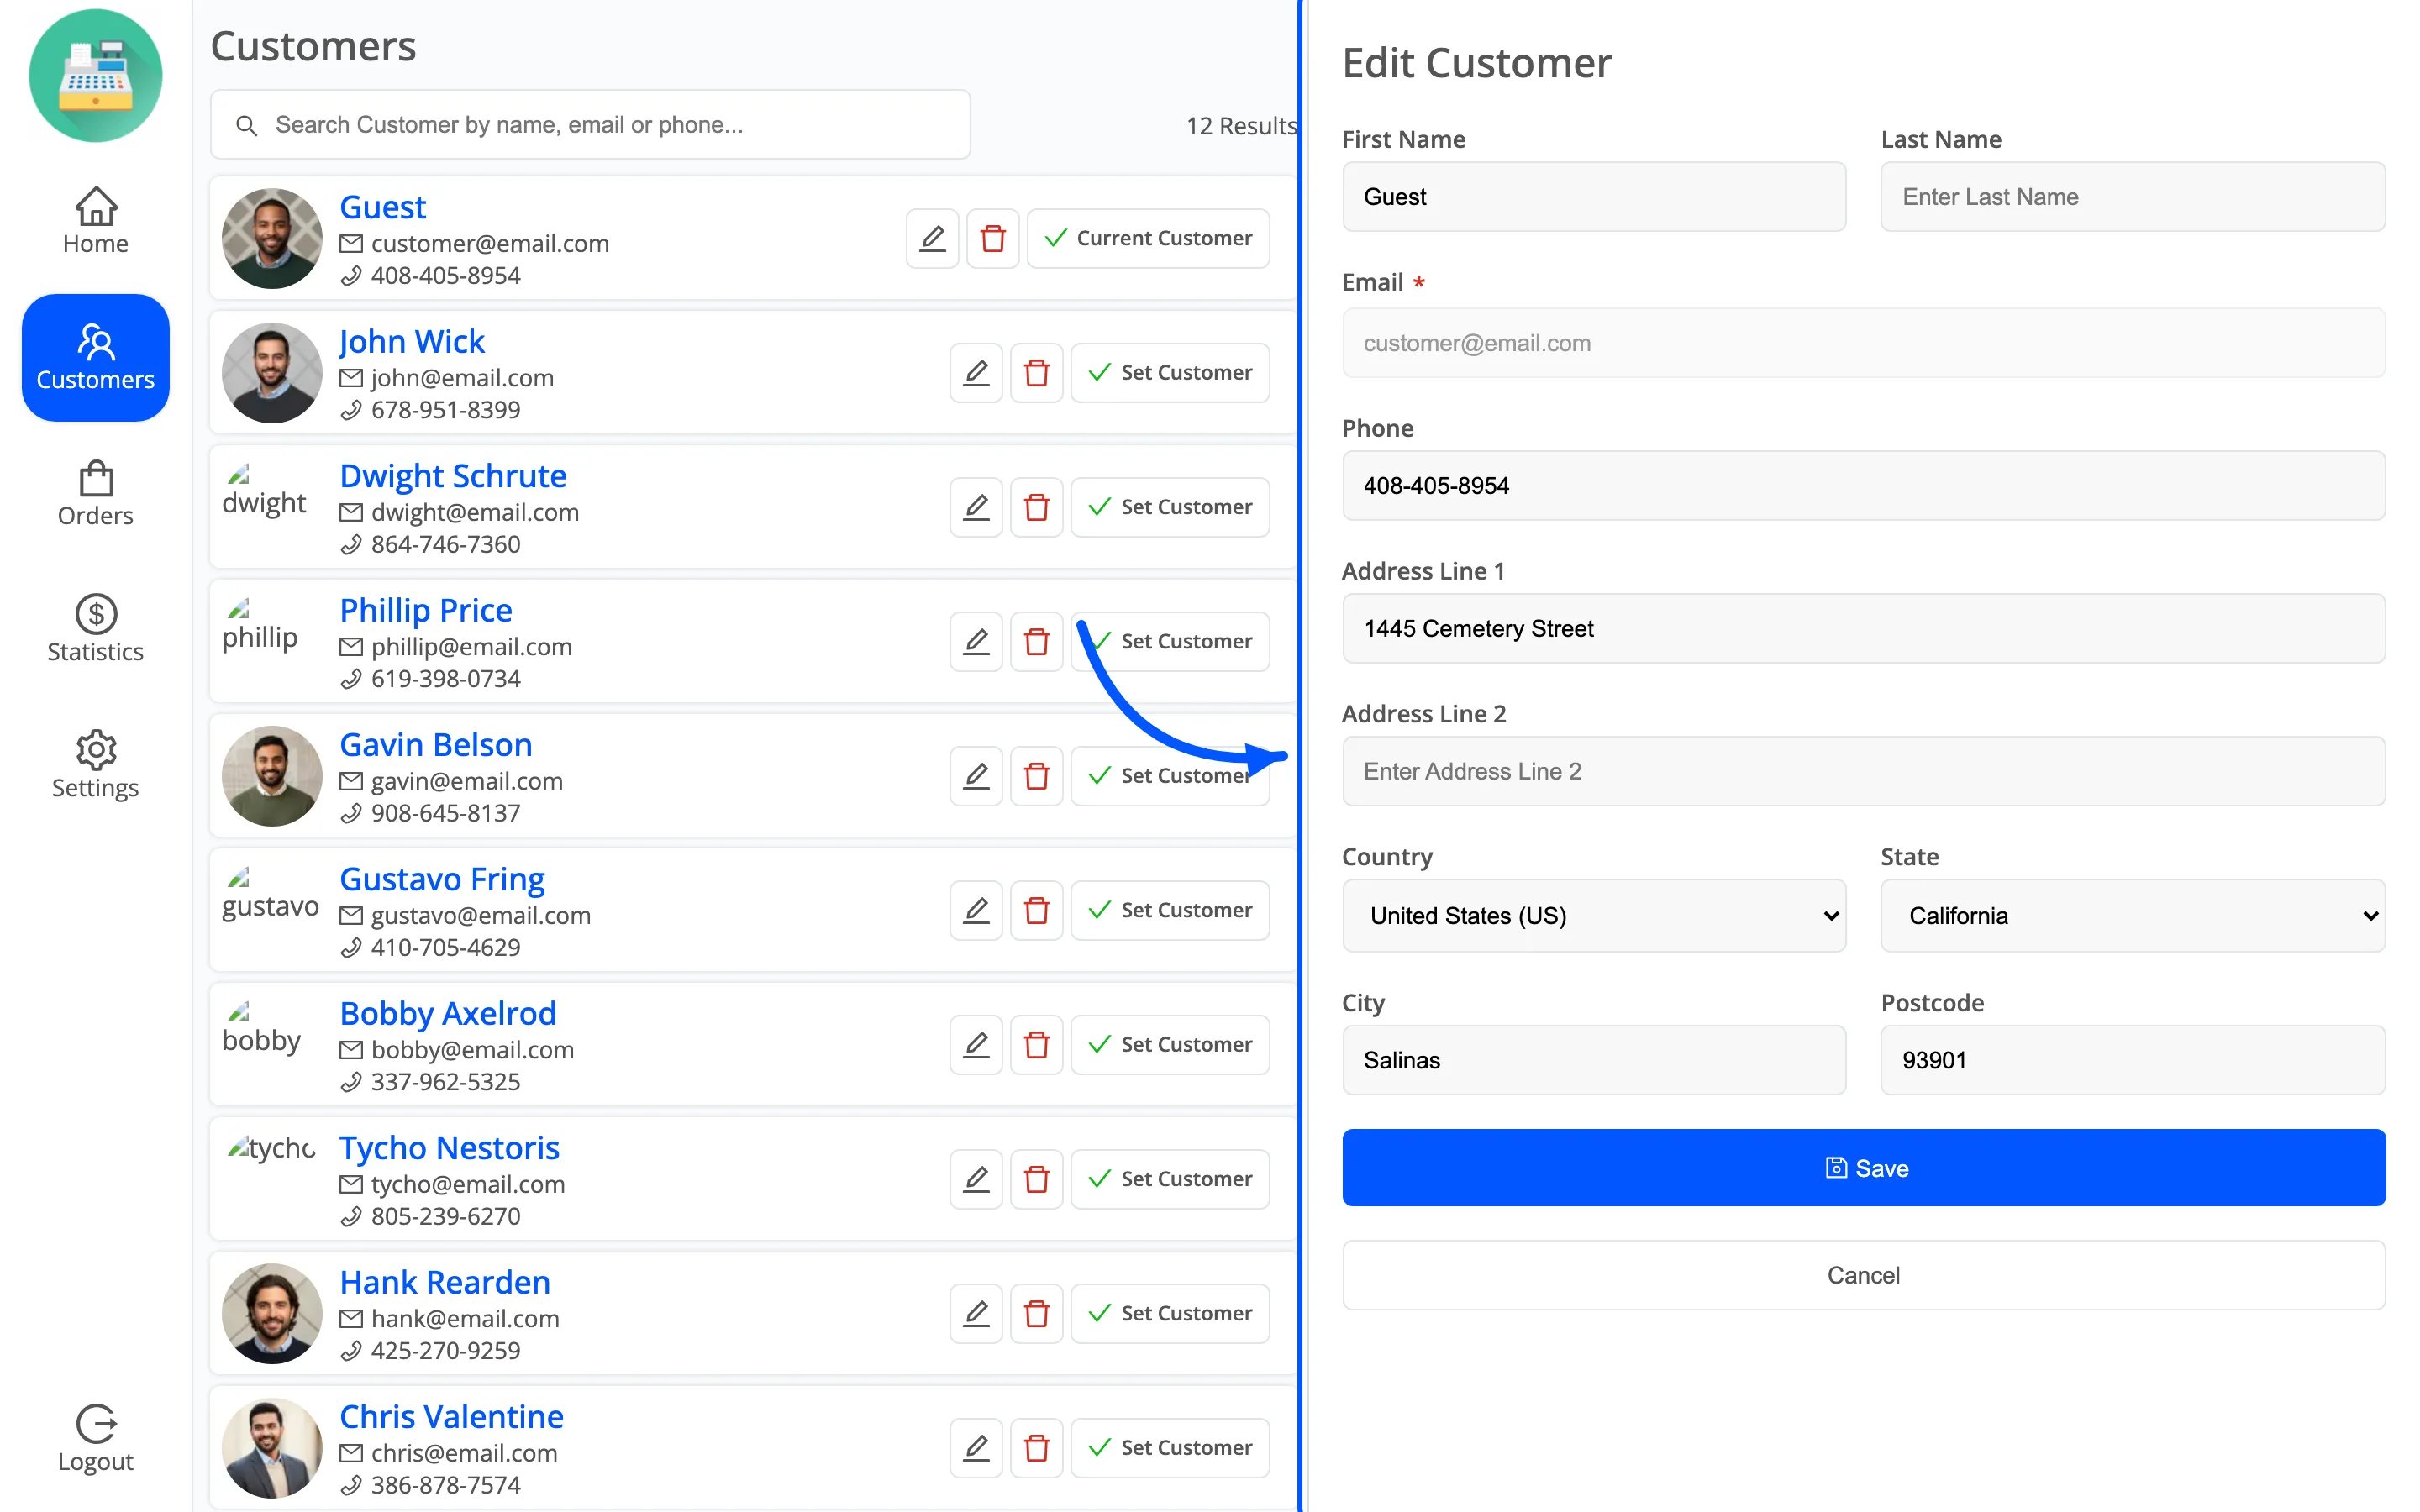Screen dimensions: 2420x1512
Task: Edit Hank Rearden with pencil icon
Action: (976, 1313)
